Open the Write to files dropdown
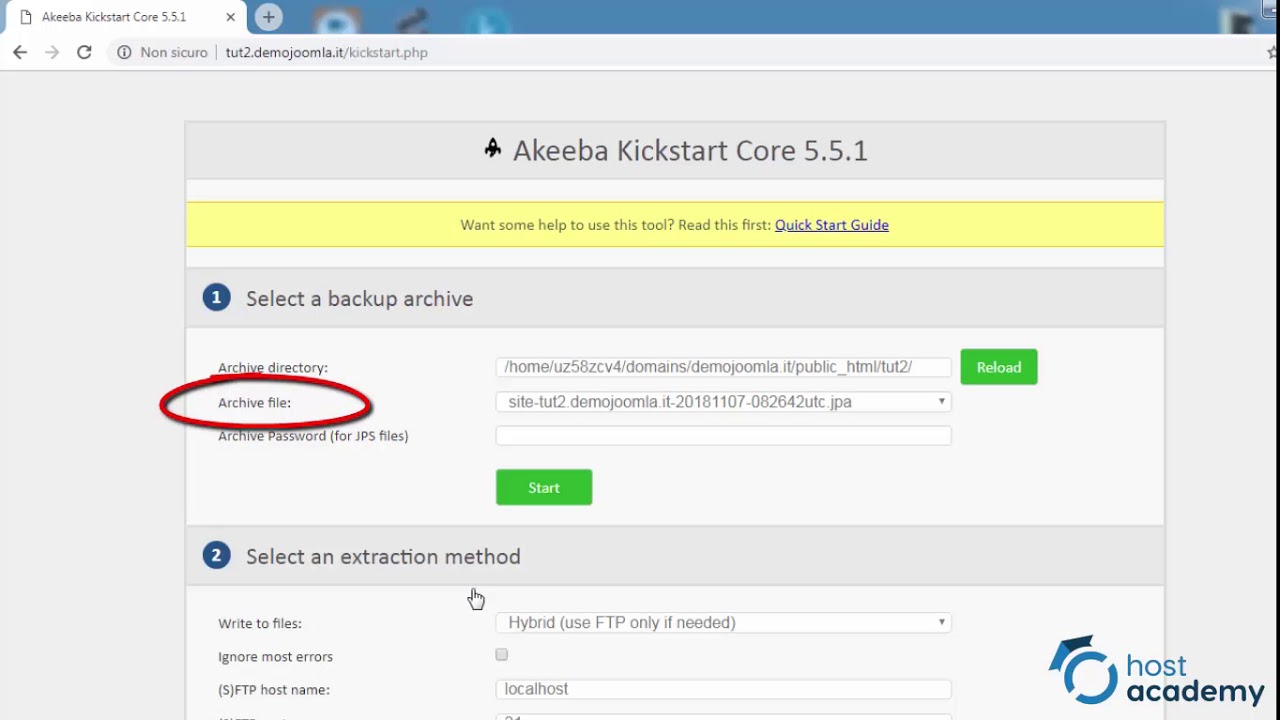Image resolution: width=1280 pixels, height=720 pixels. pos(723,623)
